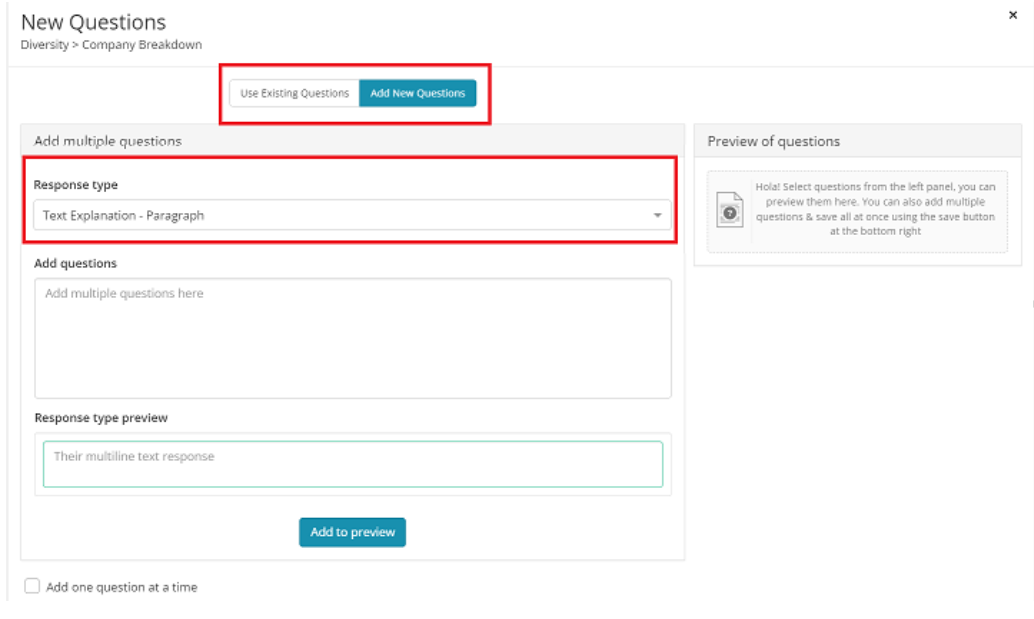Screen dimensions: 1034x619
Task: Click the Add questions label
Action: tap(75, 264)
